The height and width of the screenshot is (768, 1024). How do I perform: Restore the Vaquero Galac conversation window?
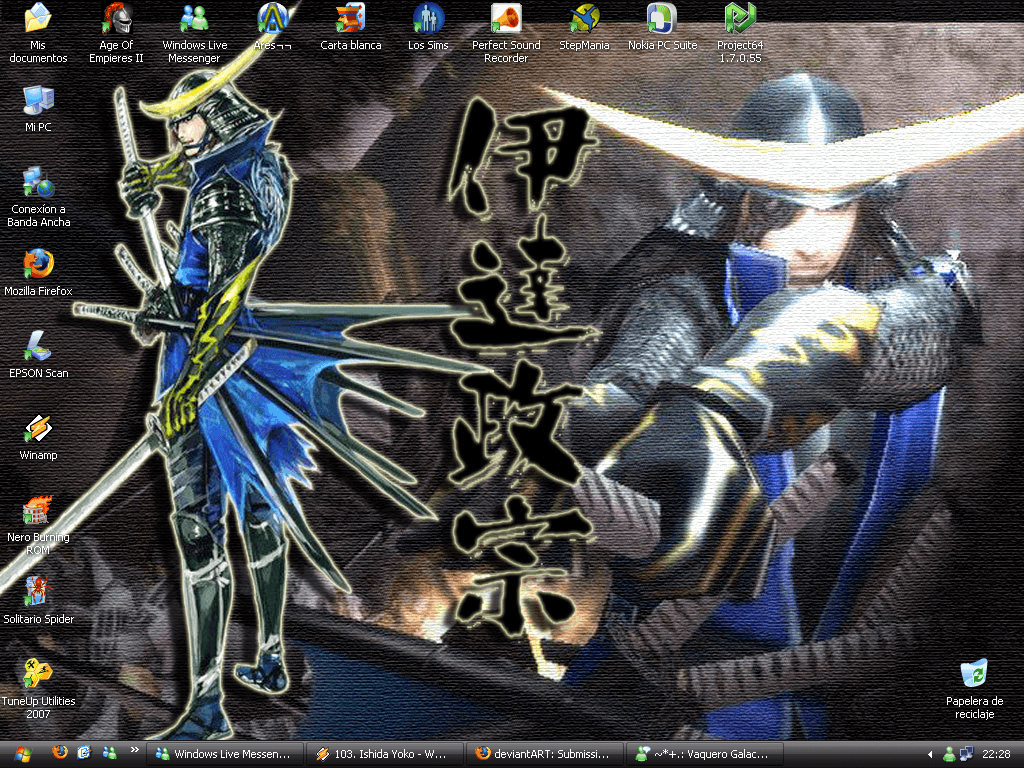(703, 754)
